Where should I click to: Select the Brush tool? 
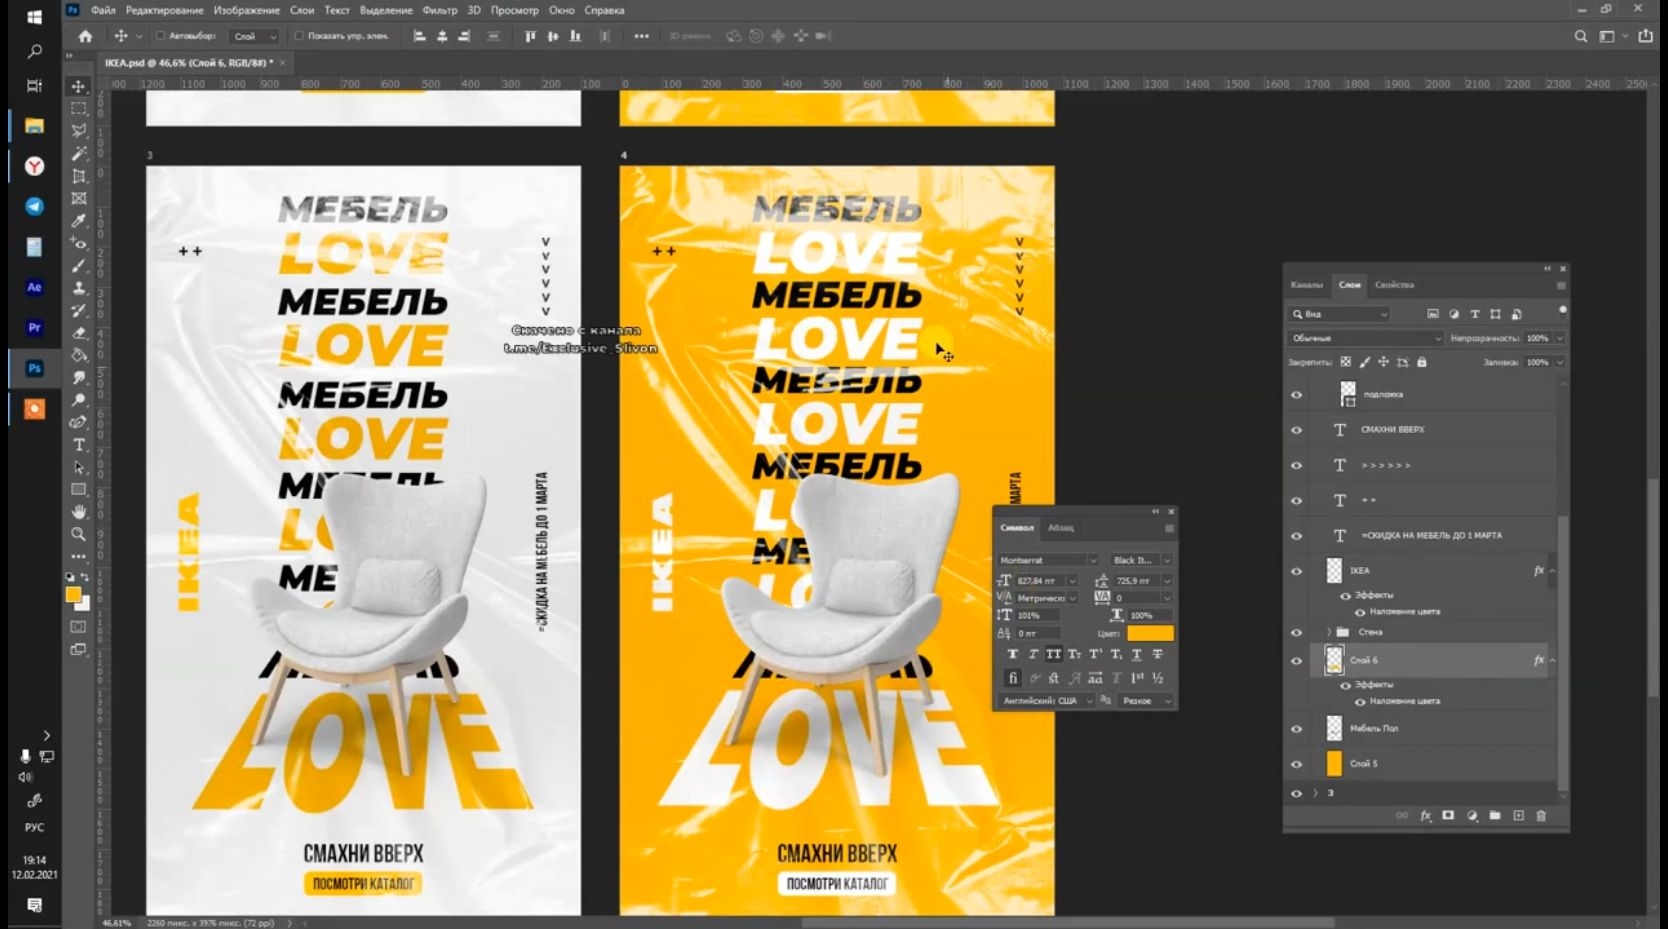point(78,266)
